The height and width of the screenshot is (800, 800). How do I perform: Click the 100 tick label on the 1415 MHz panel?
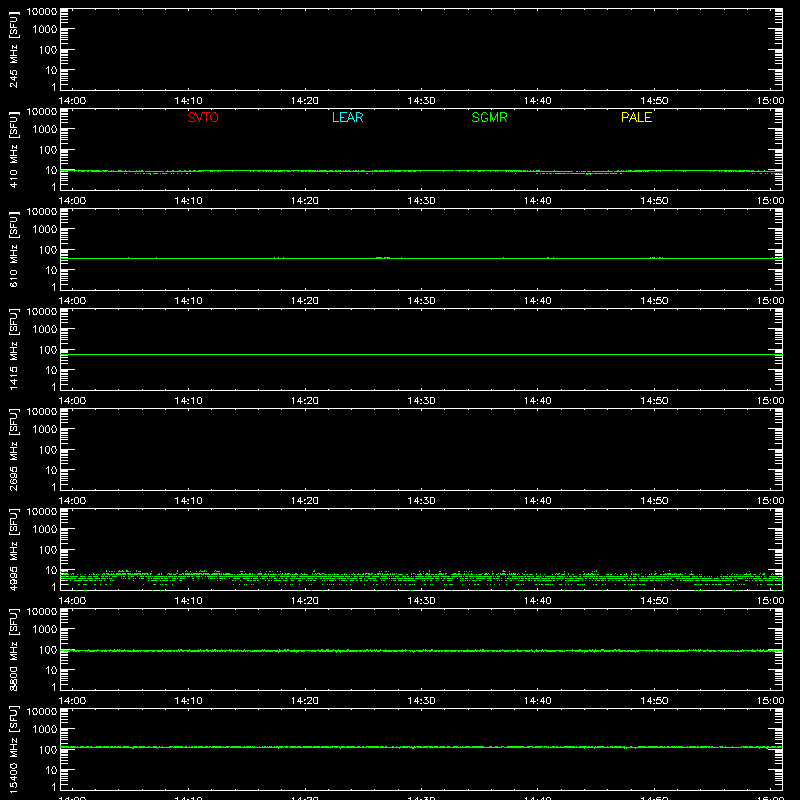tap(48, 349)
